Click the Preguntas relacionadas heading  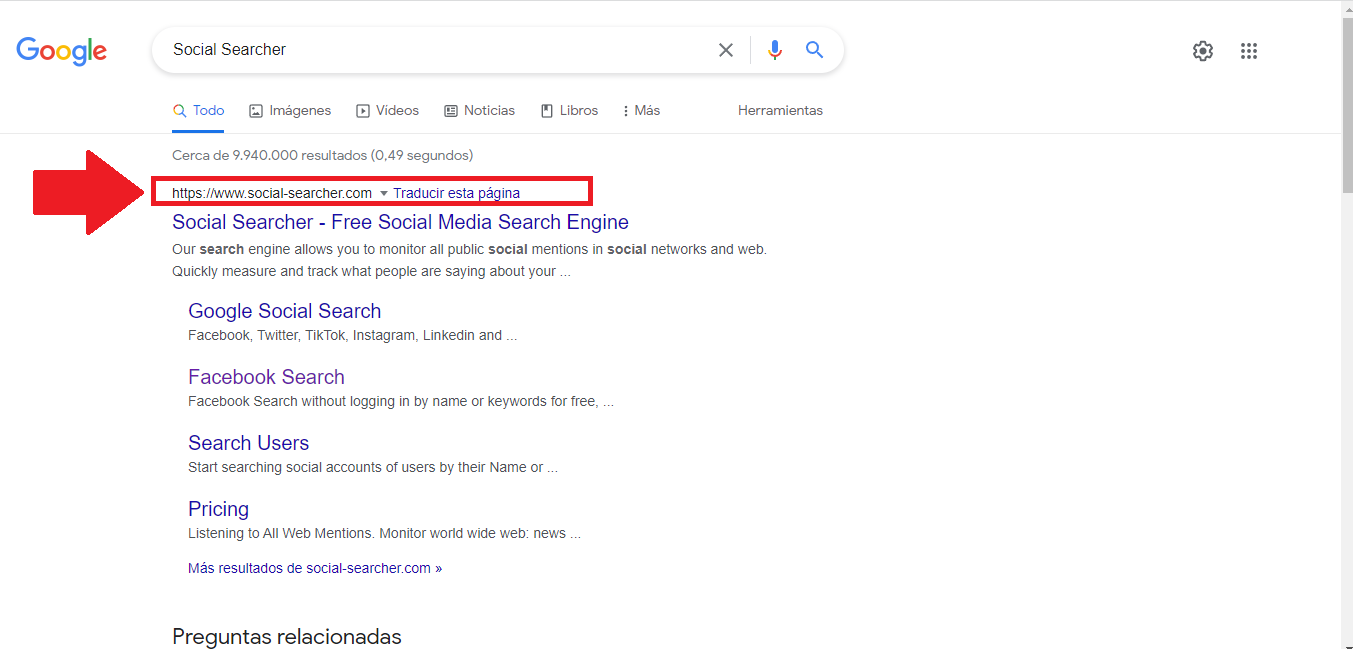(x=287, y=636)
